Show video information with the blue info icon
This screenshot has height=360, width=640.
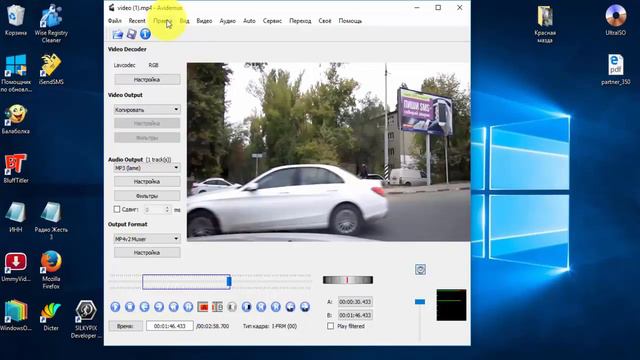pyautogui.click(x=145, y=34)
